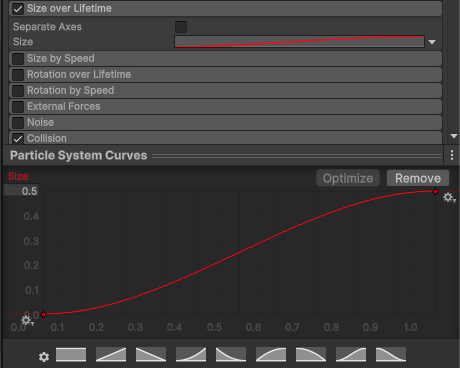Expand the Collision module header

click(226, 138)
